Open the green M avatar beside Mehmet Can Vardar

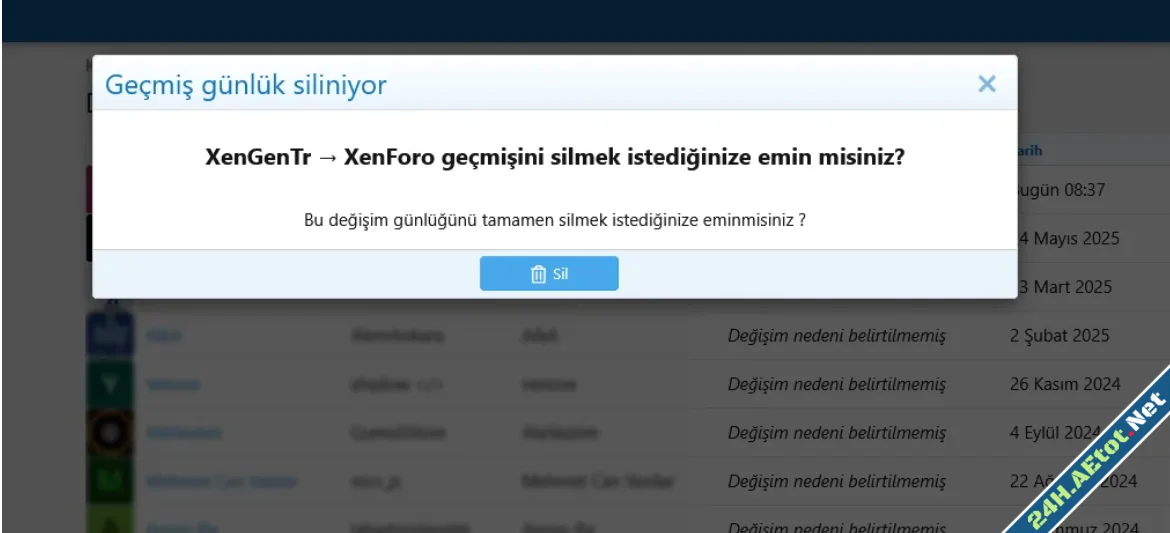tap(110, 481)
